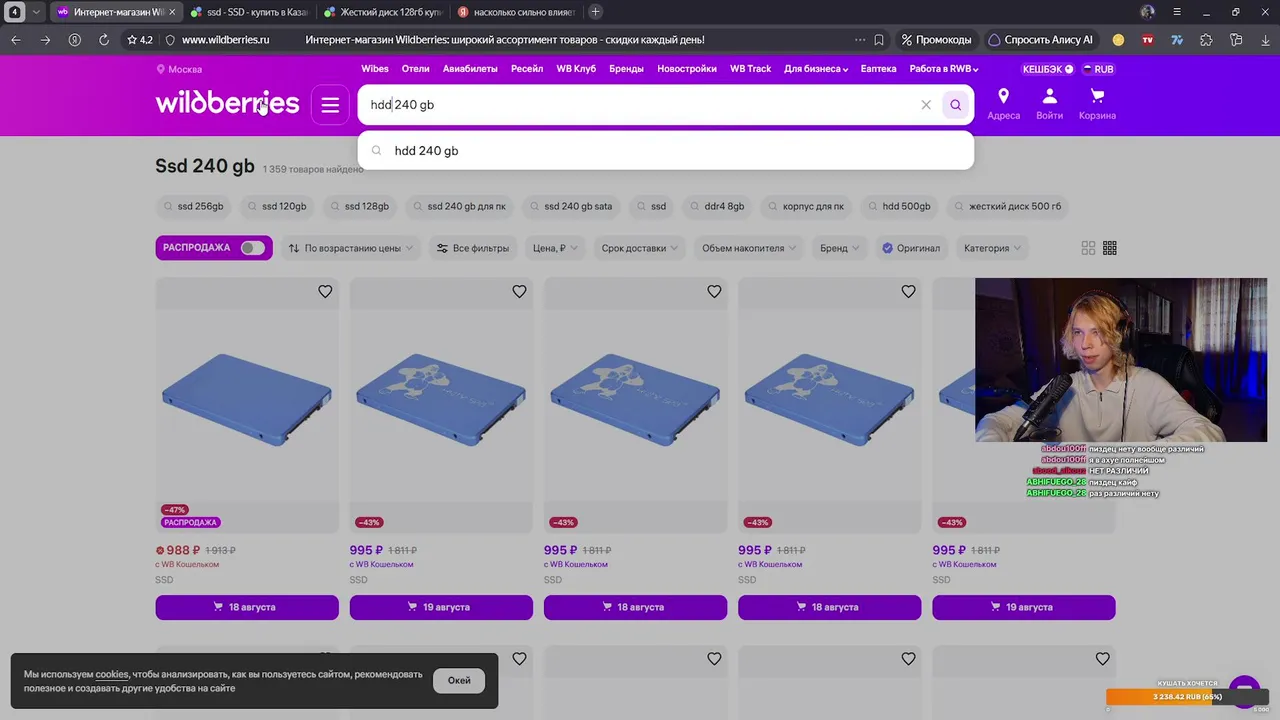Viewport: 1280px width, 720px height.
Task: Switch to large grid view
Action: [1088, 248]
